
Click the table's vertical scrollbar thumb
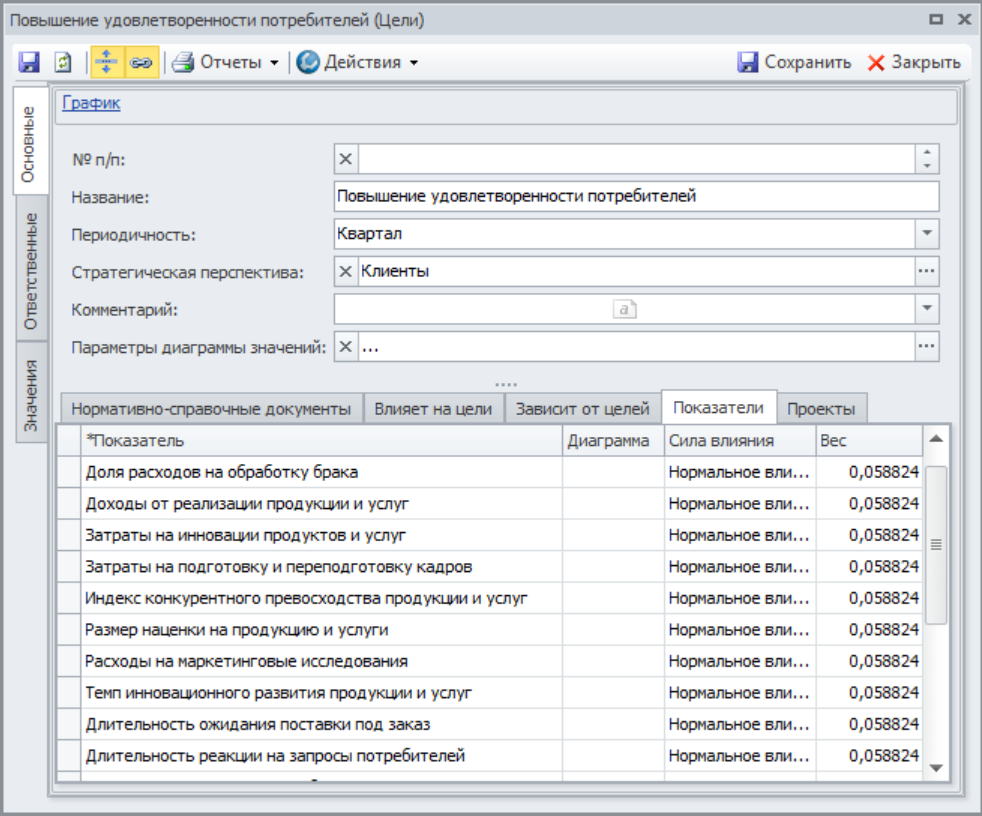[x=936, y=545]
